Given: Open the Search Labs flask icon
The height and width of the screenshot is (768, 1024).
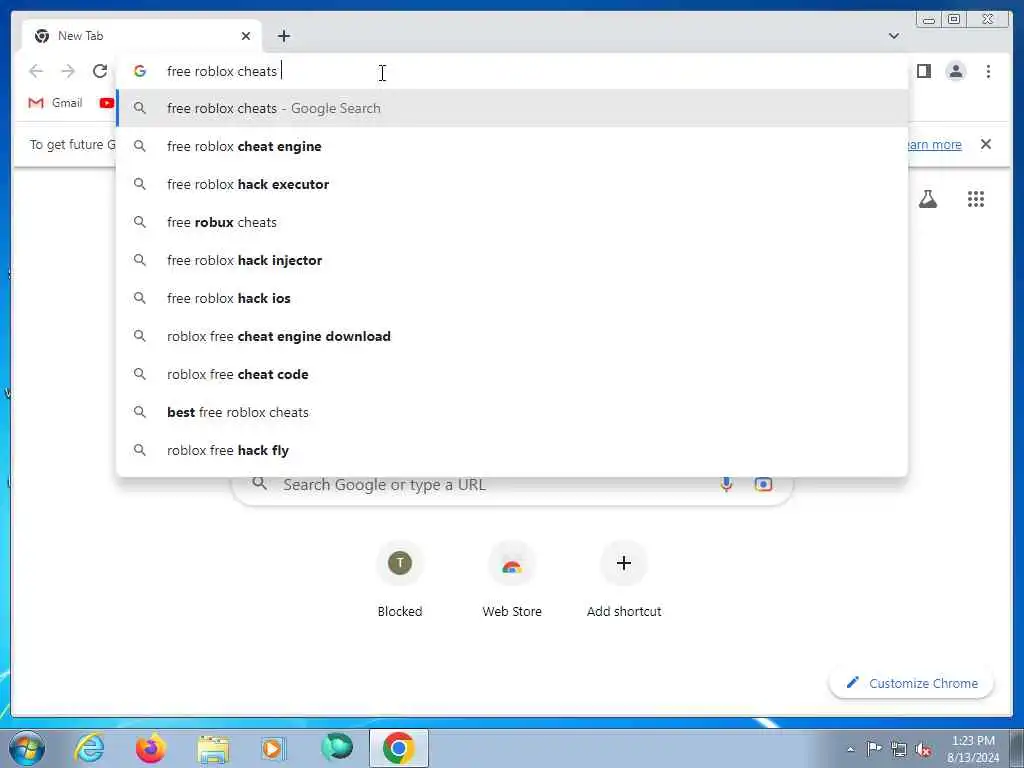Looking at the screenshot, I should (928, 199).
